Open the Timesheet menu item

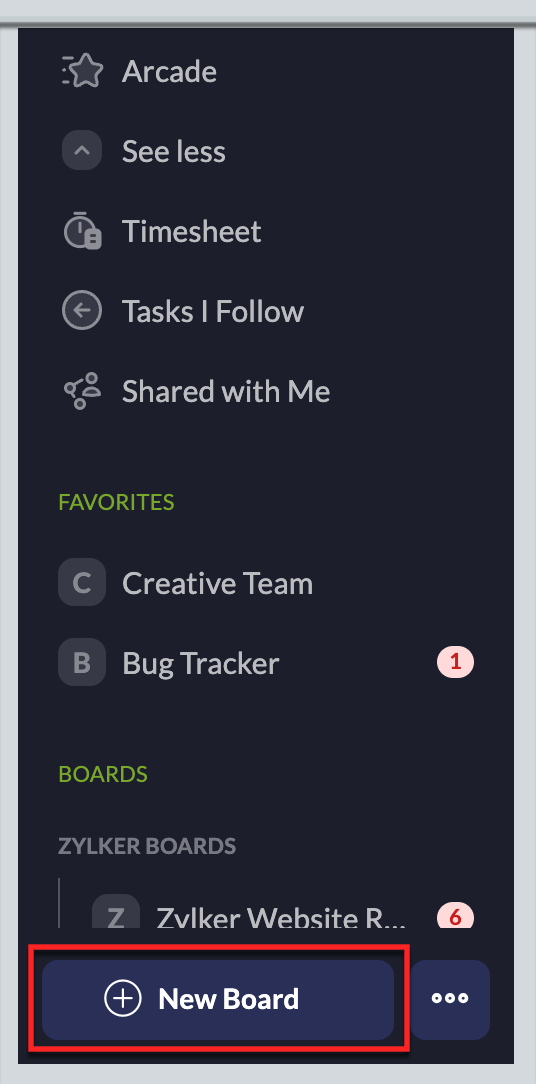(x=192, y=231)
